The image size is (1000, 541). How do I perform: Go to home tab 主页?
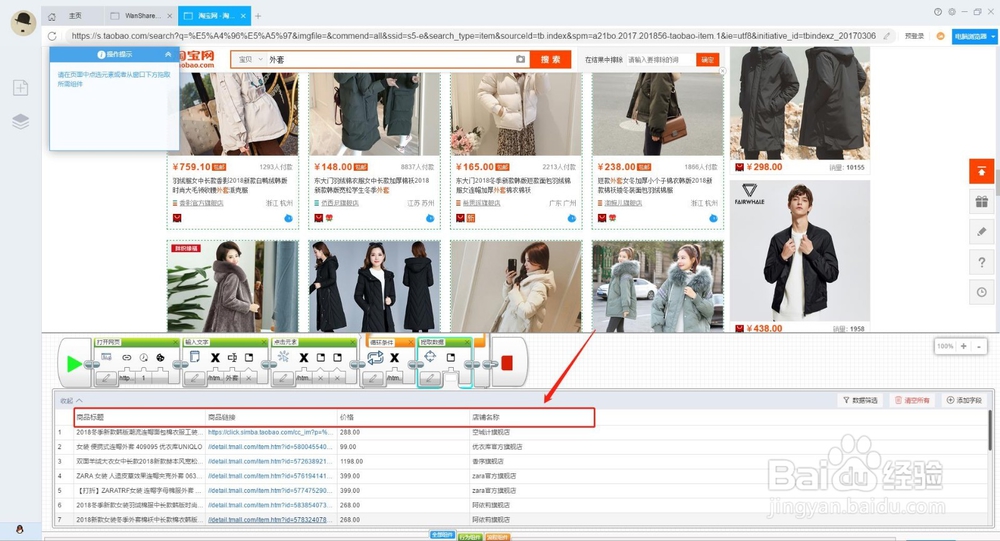[74, 15]
